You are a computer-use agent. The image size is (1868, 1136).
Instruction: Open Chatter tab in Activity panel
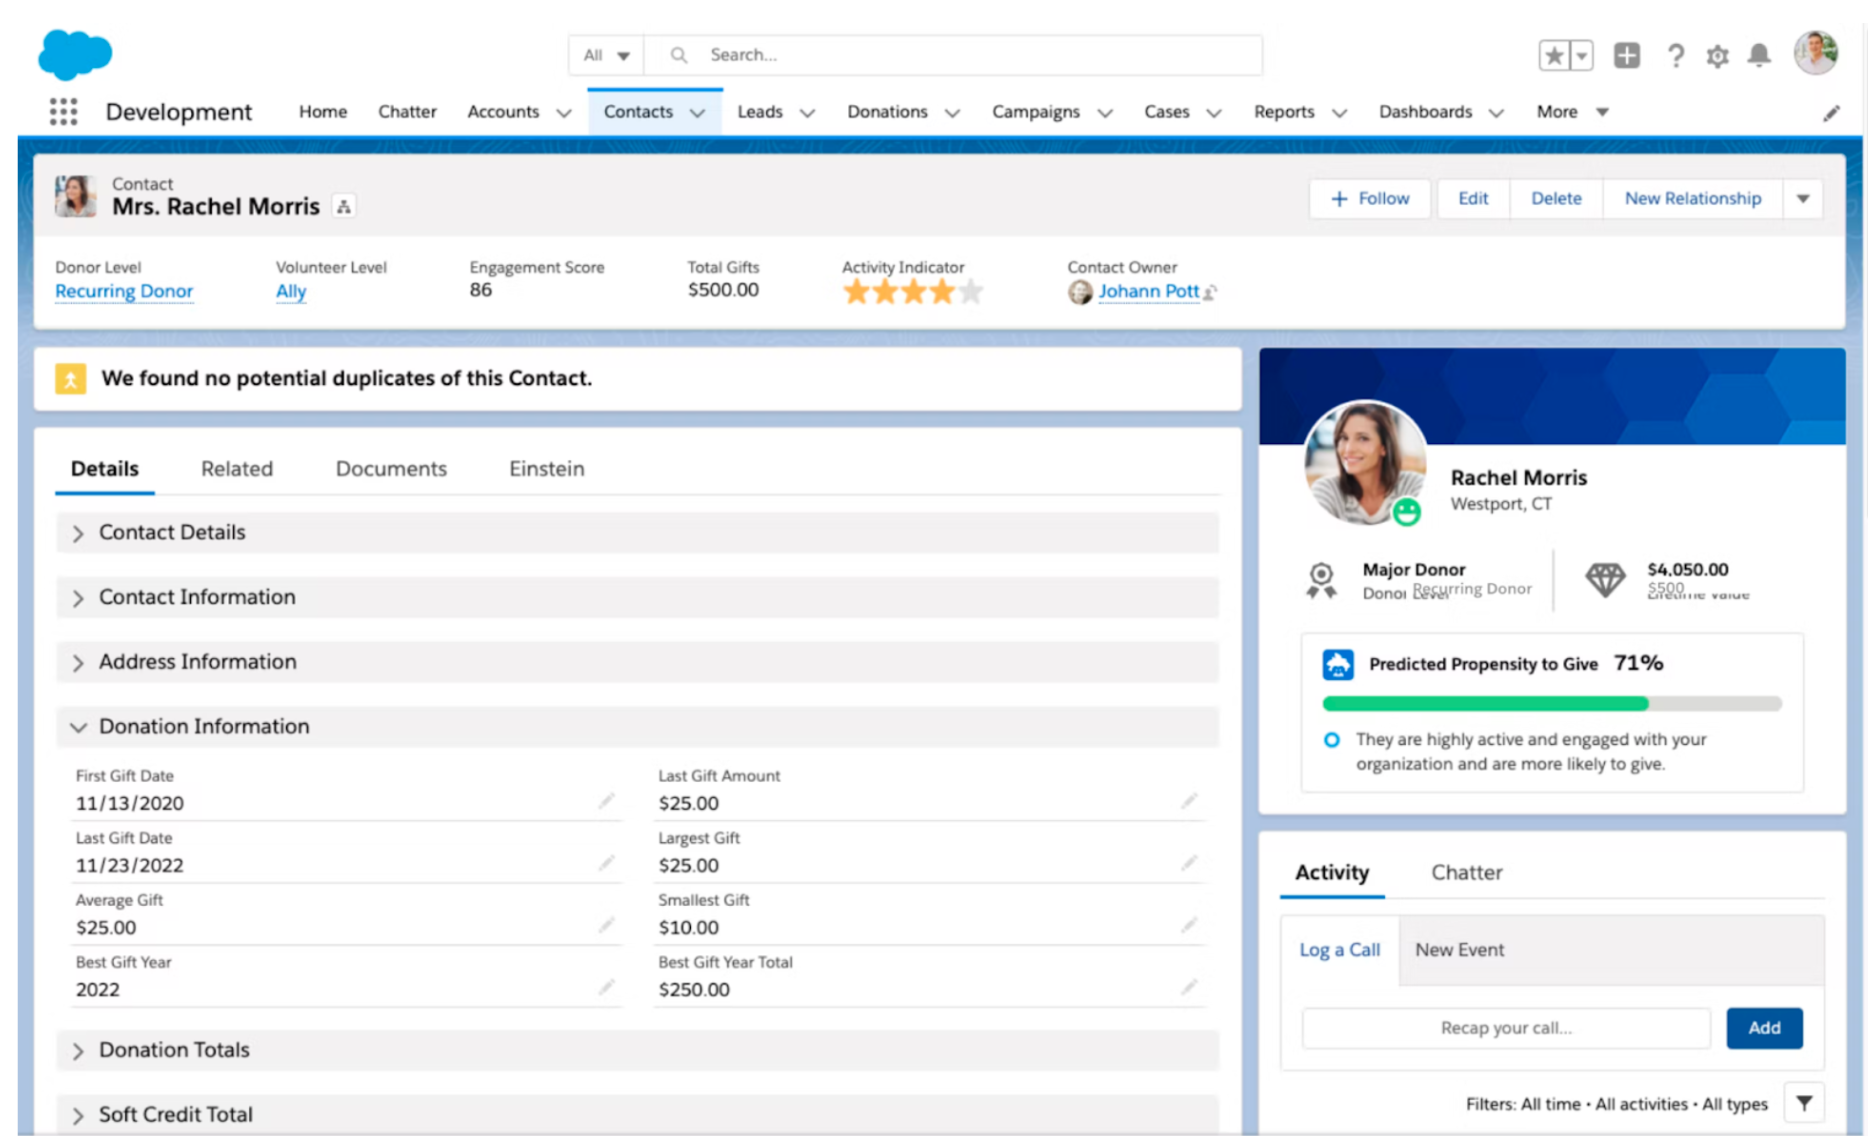[x=1466, y=872]
